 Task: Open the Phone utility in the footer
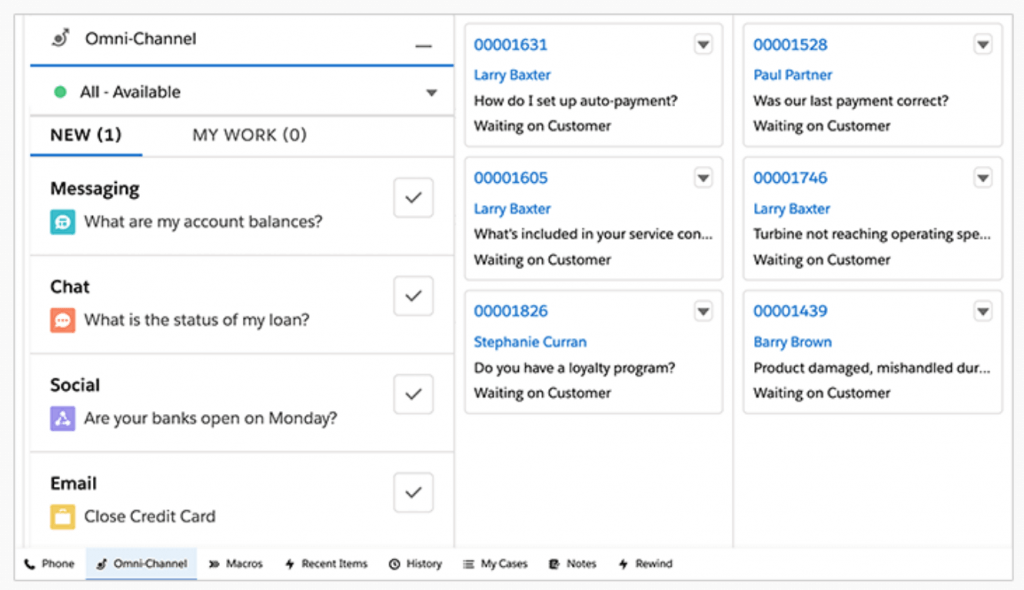tap(48, 563)
